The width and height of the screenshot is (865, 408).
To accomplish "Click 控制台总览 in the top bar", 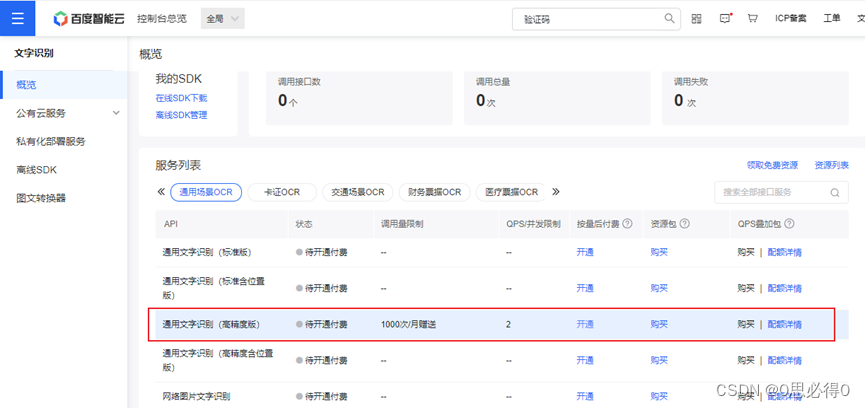I will tap(162, 19).
